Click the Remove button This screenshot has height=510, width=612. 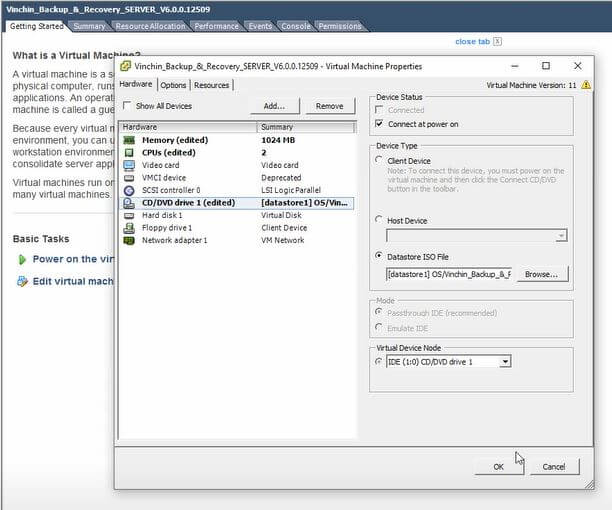[x=330, y=106]
